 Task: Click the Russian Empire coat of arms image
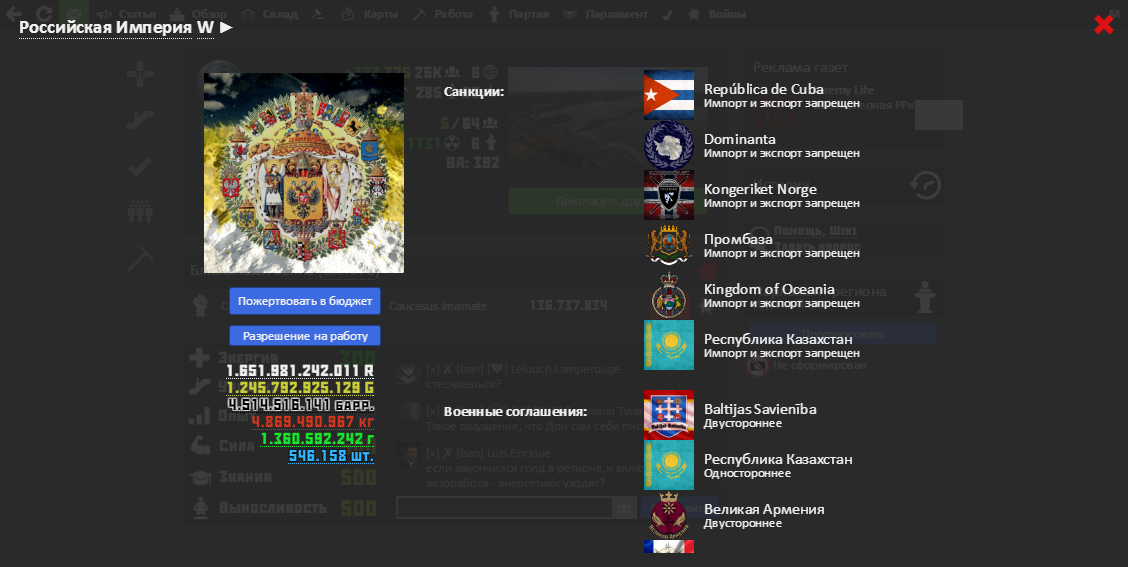(304, 173)
